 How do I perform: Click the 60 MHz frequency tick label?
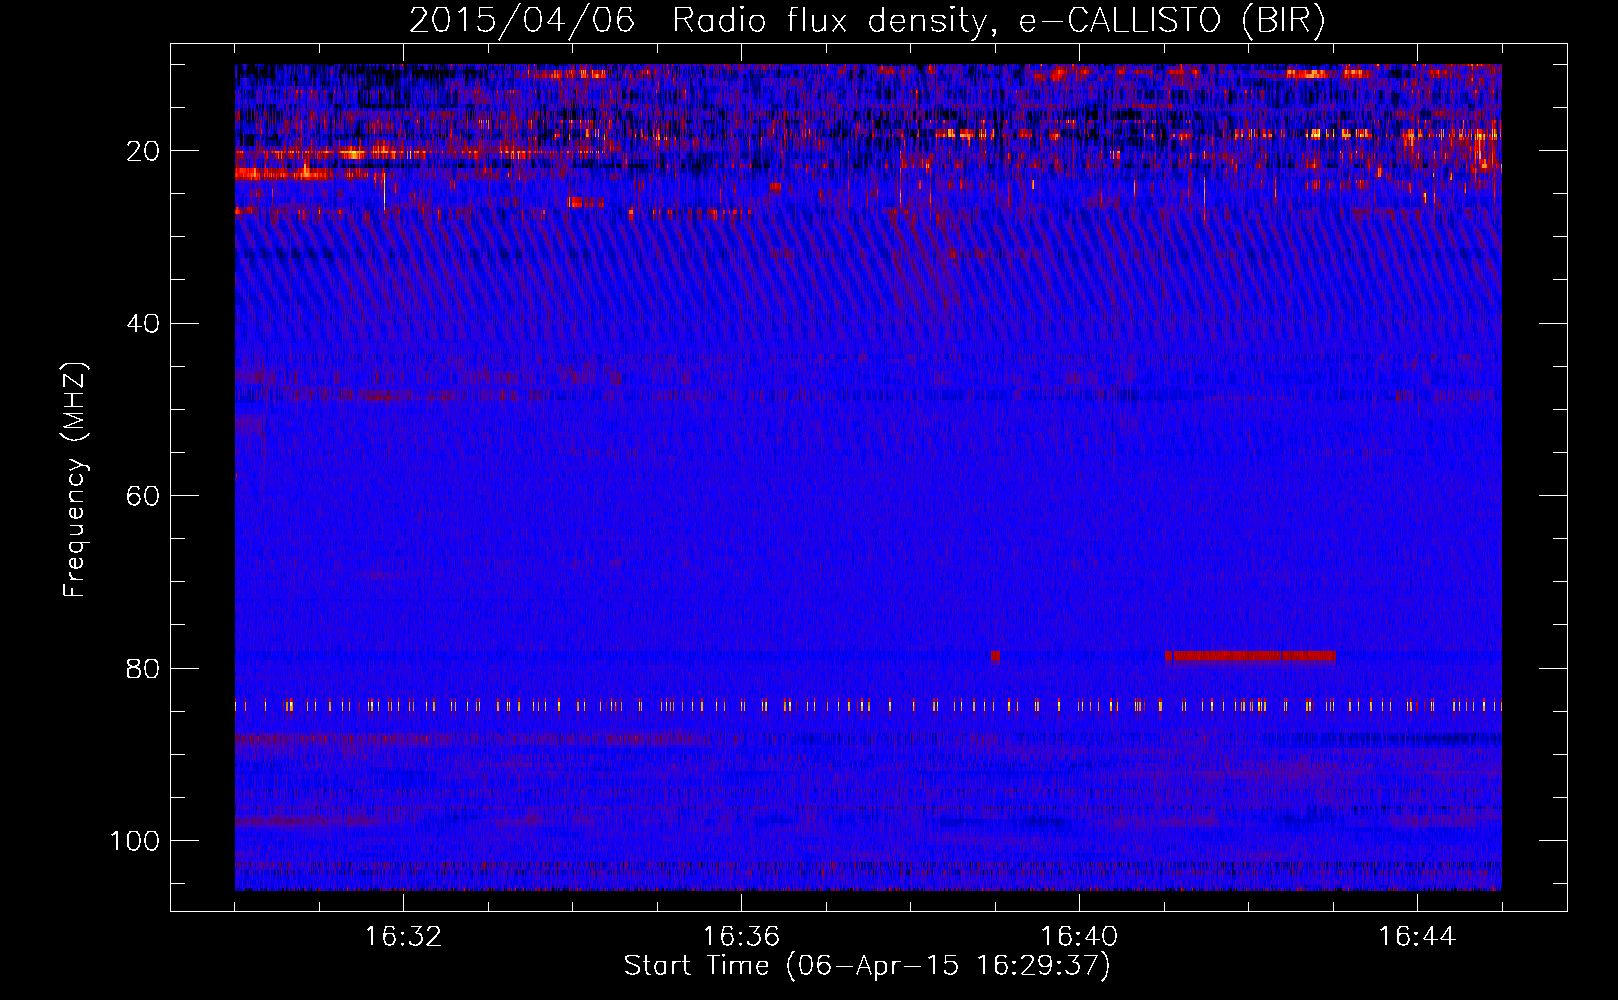[142, 496]
